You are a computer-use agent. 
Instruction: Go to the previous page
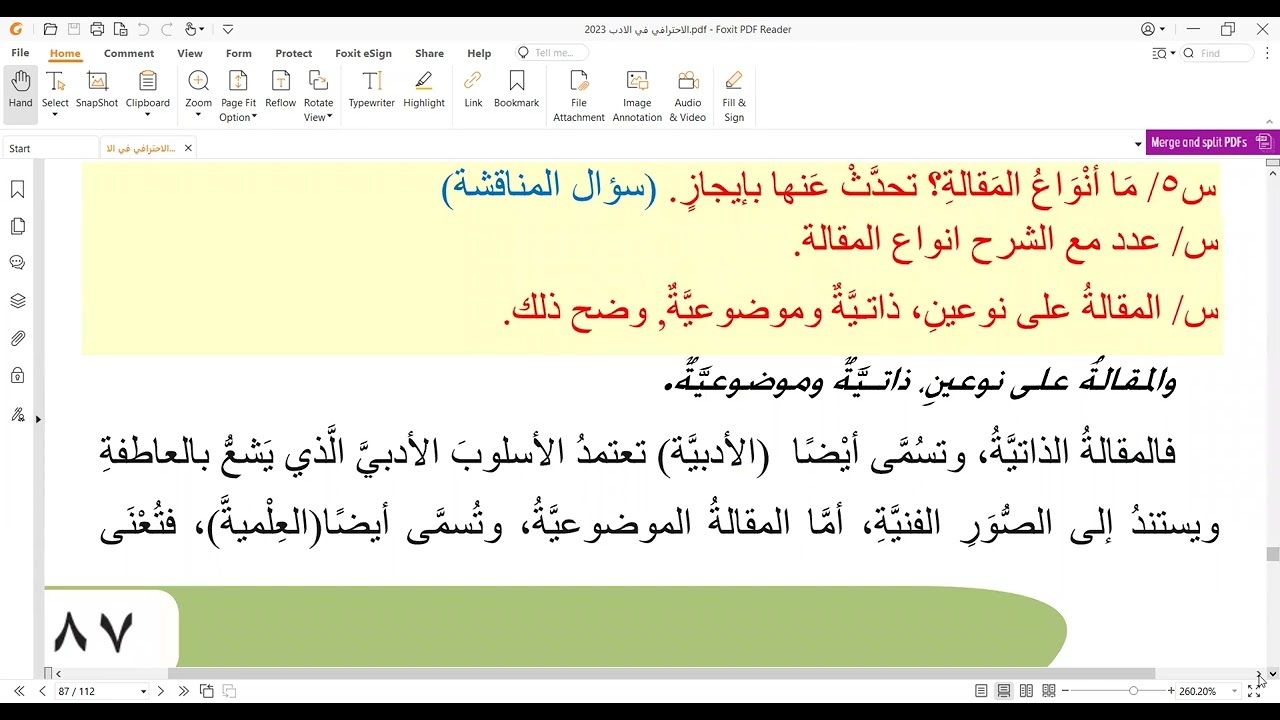[x=42, y=691]
